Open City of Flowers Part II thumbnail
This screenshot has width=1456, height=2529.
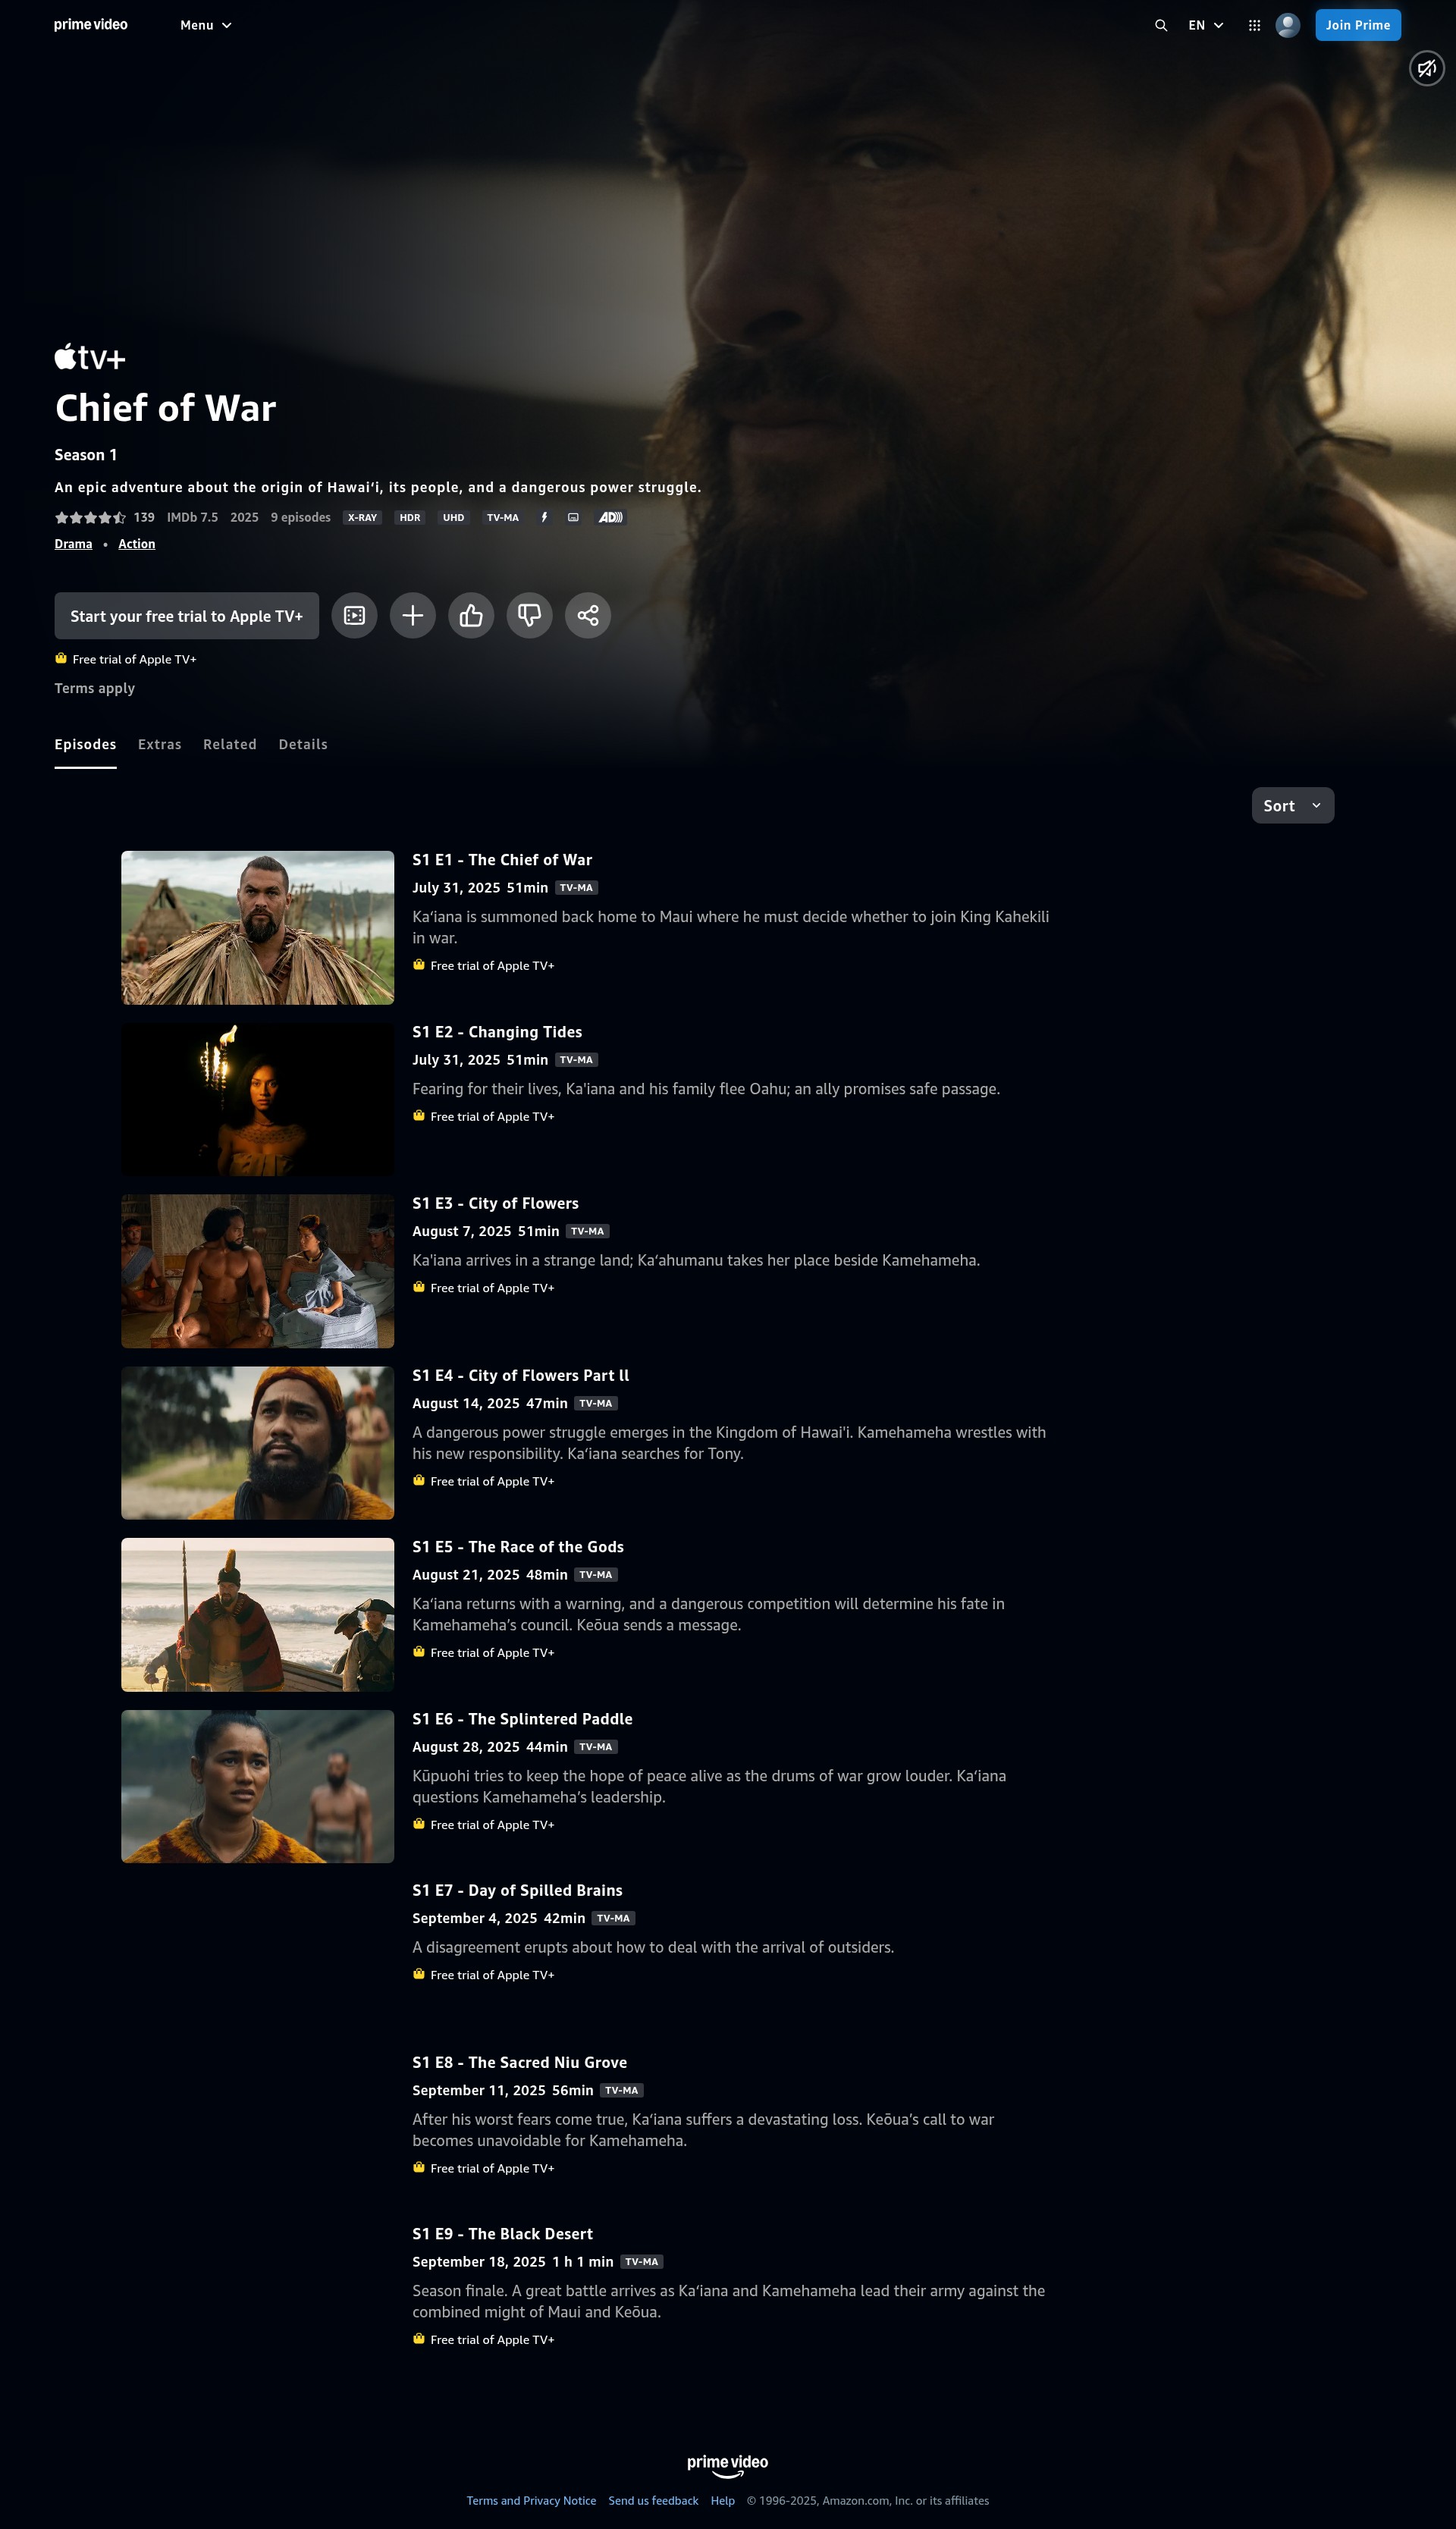258,1443
